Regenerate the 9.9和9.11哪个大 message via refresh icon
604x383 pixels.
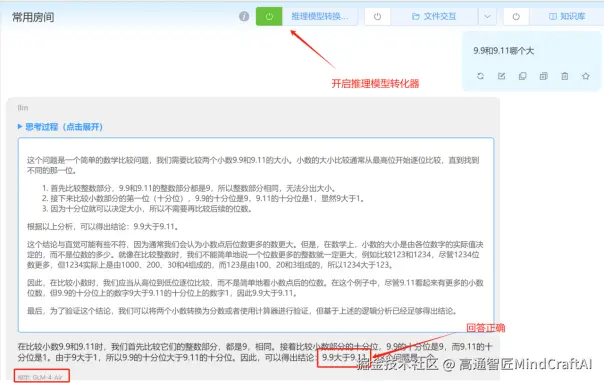(480, 76)
